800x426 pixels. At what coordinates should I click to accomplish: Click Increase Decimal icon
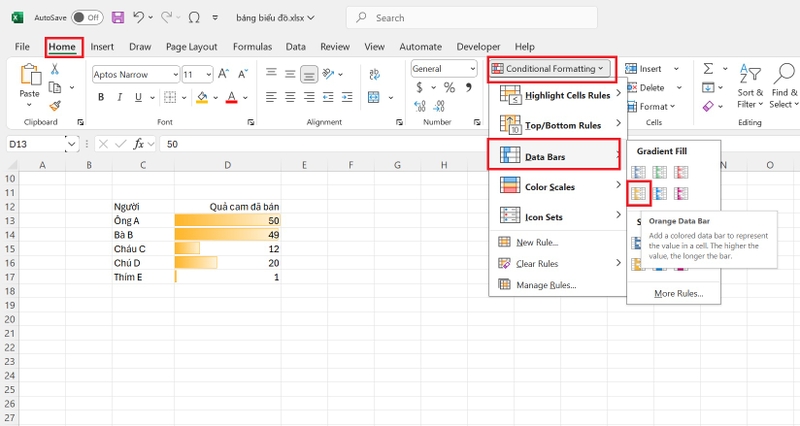click(x=419, y=106)
